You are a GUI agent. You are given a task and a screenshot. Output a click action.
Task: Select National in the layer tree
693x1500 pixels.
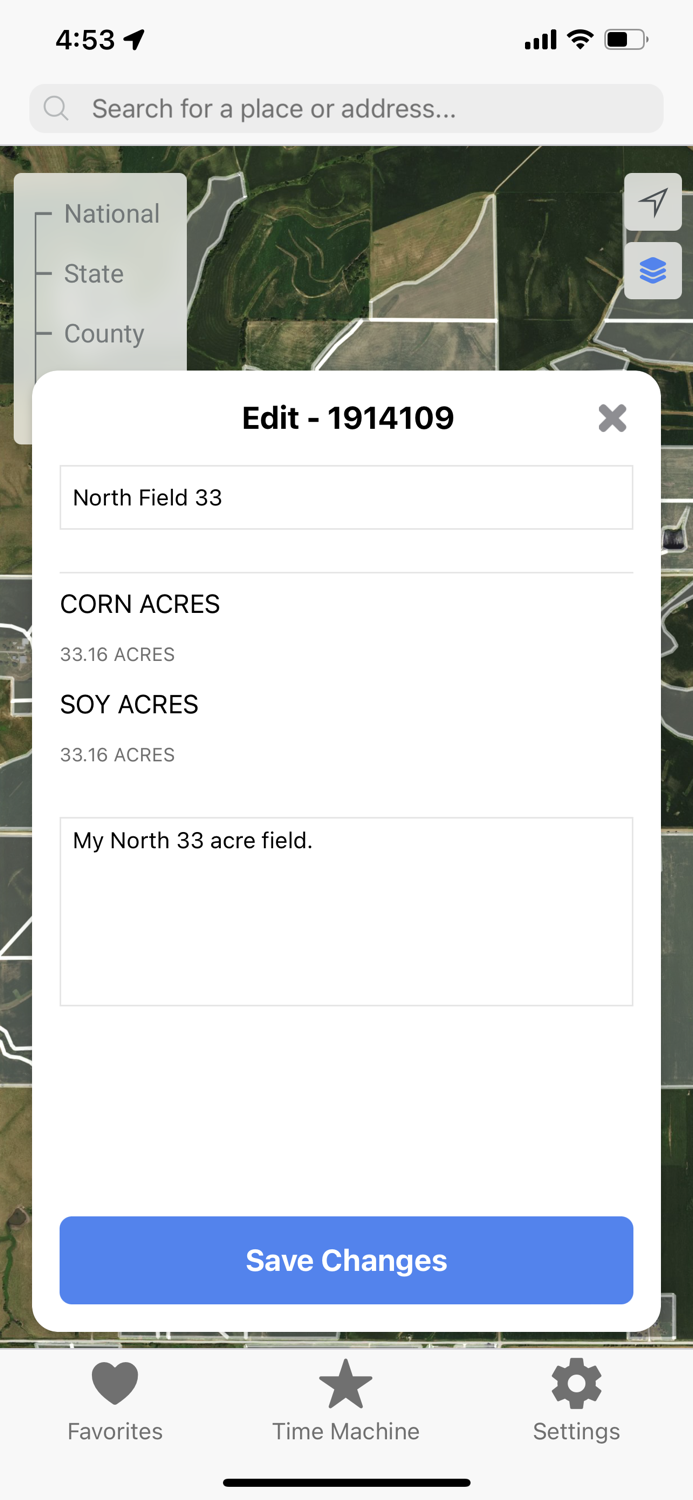tap(111, 214)
